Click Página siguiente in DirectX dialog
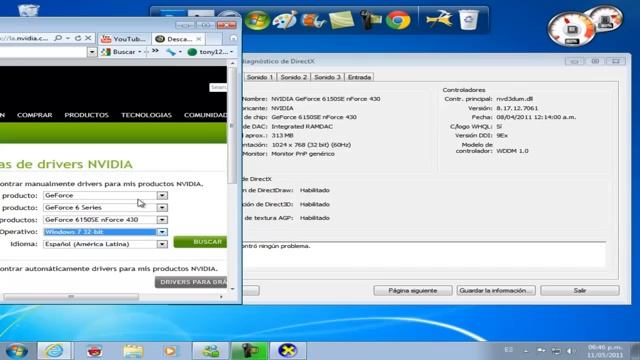Image resolution: width=640 pixels, height=360 pixels. (x=413, y=291)
